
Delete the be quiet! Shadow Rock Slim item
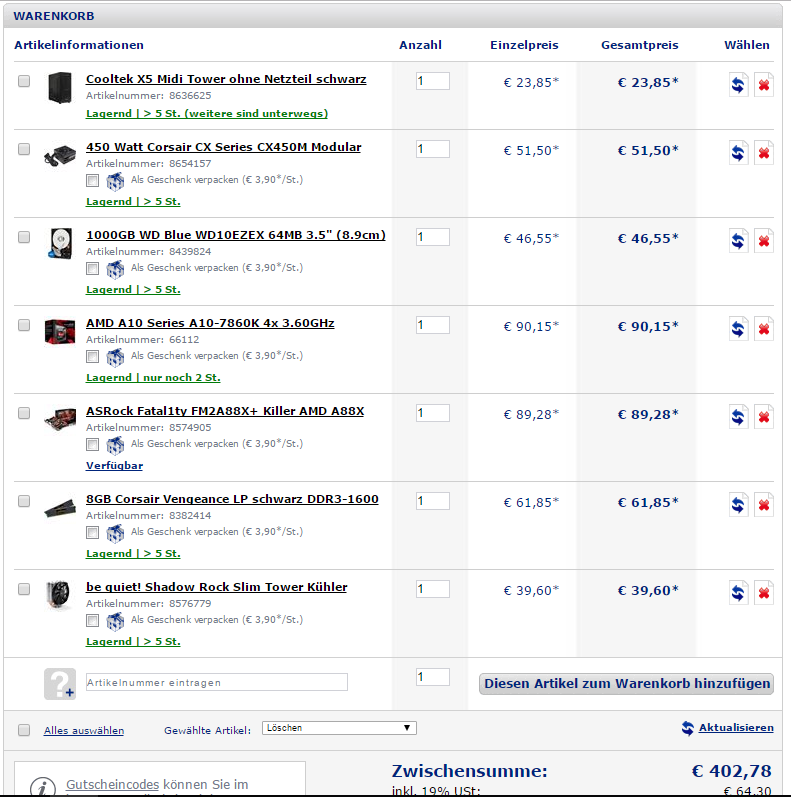pos(764,592)
